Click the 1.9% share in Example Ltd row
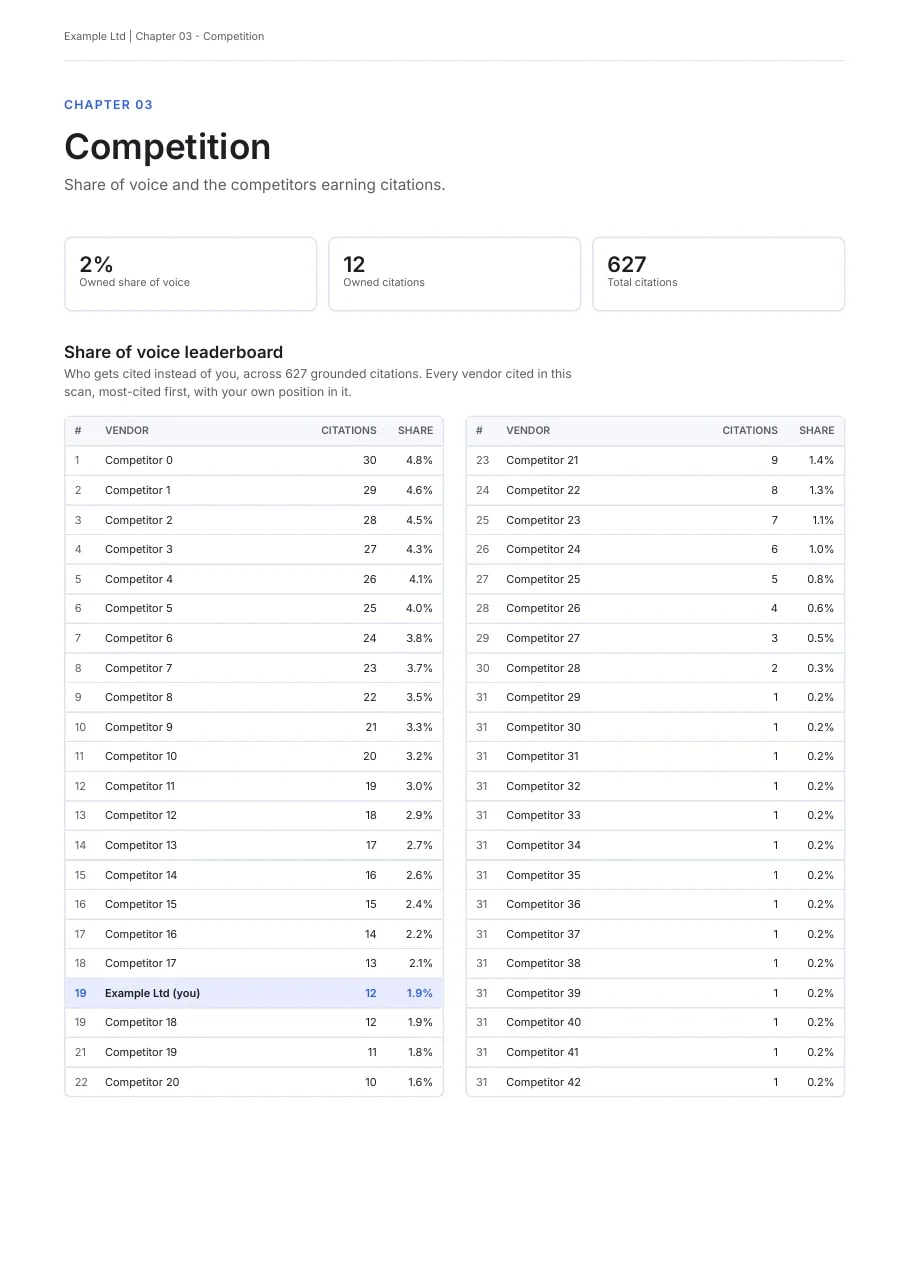The height and width of the screenshot is (1287, 910). click(x=420, y=993)
